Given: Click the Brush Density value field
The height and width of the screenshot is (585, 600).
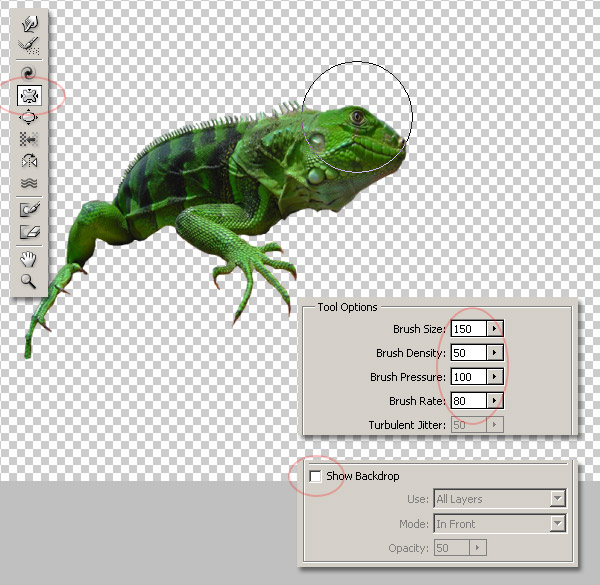Looking at the screenshot, I should coord(469,353).
